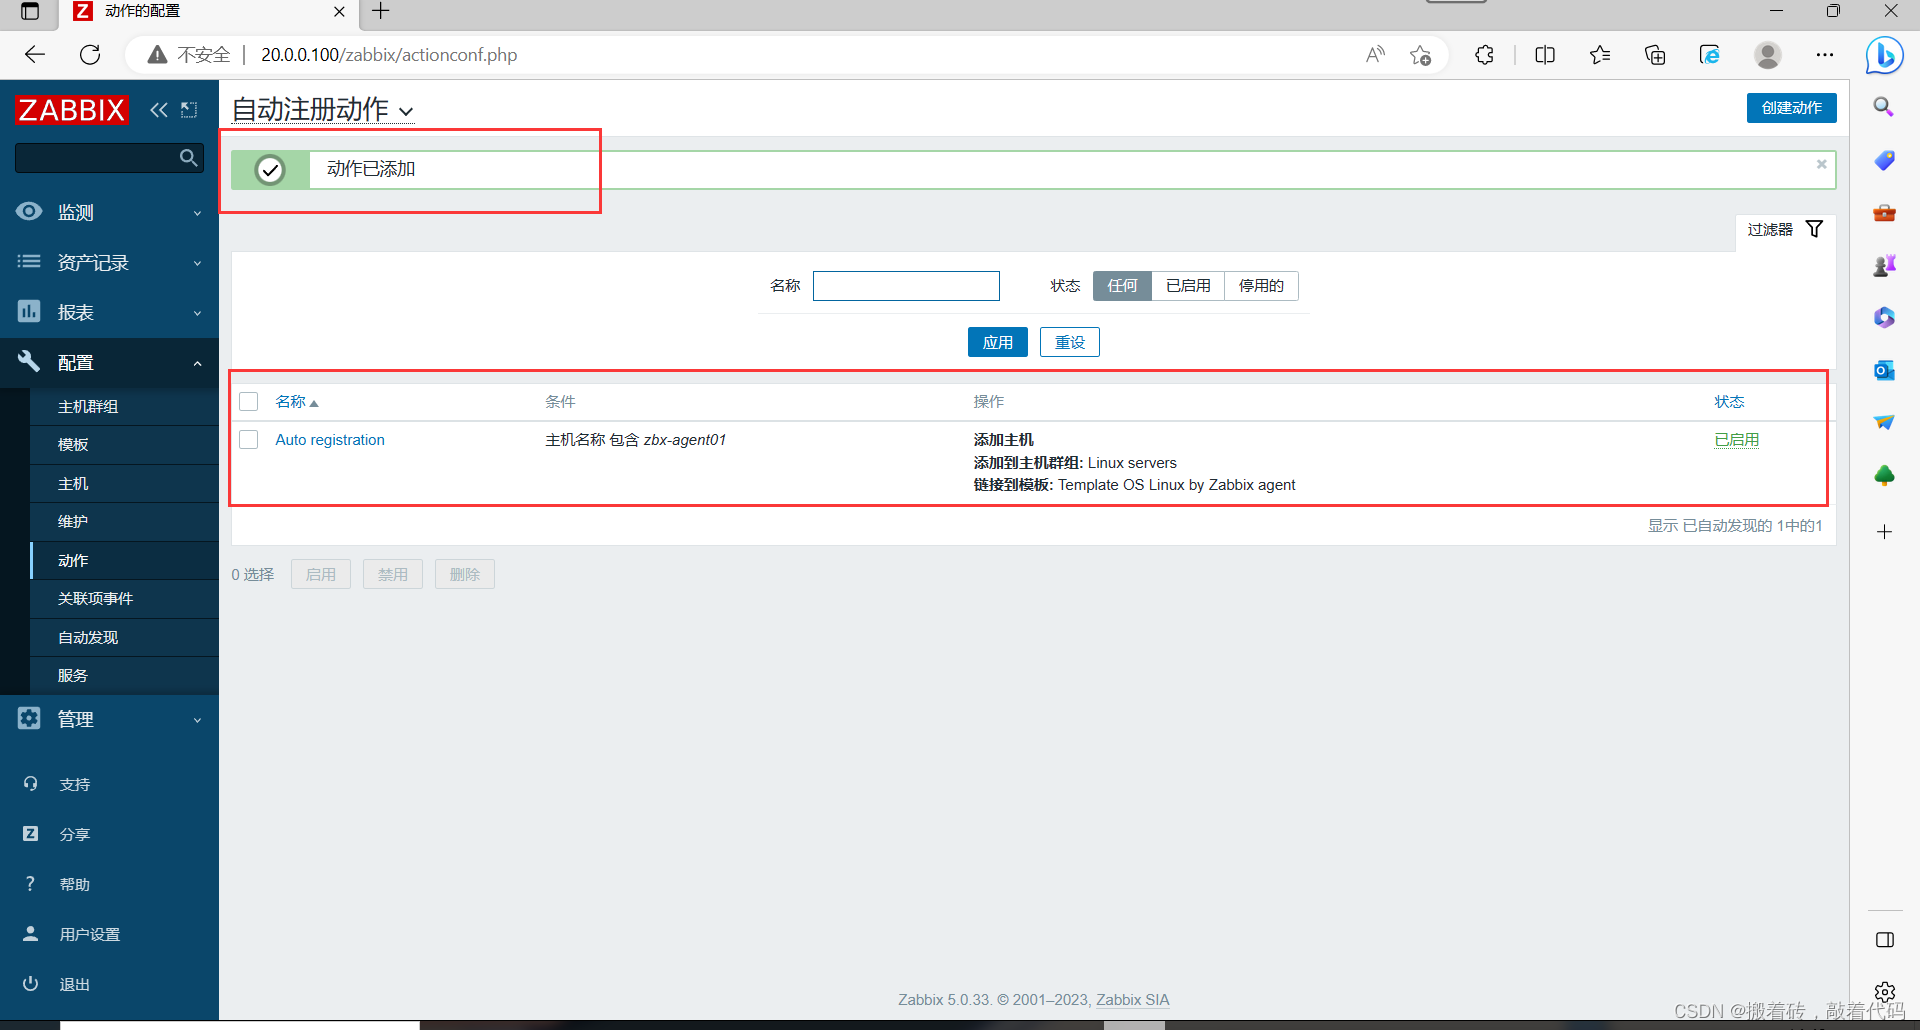The height and width of the screenshot is (1030, 1920).
Task: Dismiss the 动作已添加 message with x
Action: coord(1821,164)
